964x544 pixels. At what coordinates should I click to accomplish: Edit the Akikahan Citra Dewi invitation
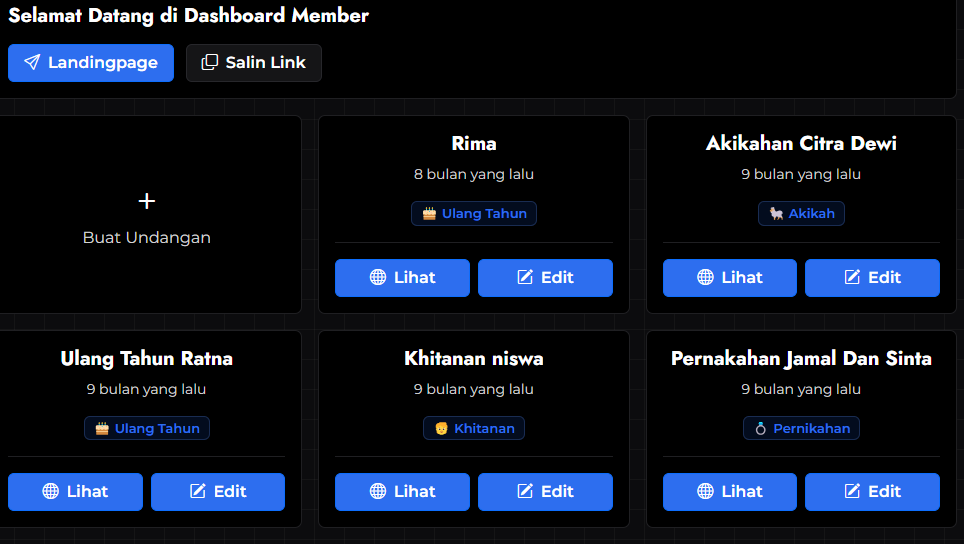coord(872,278)
